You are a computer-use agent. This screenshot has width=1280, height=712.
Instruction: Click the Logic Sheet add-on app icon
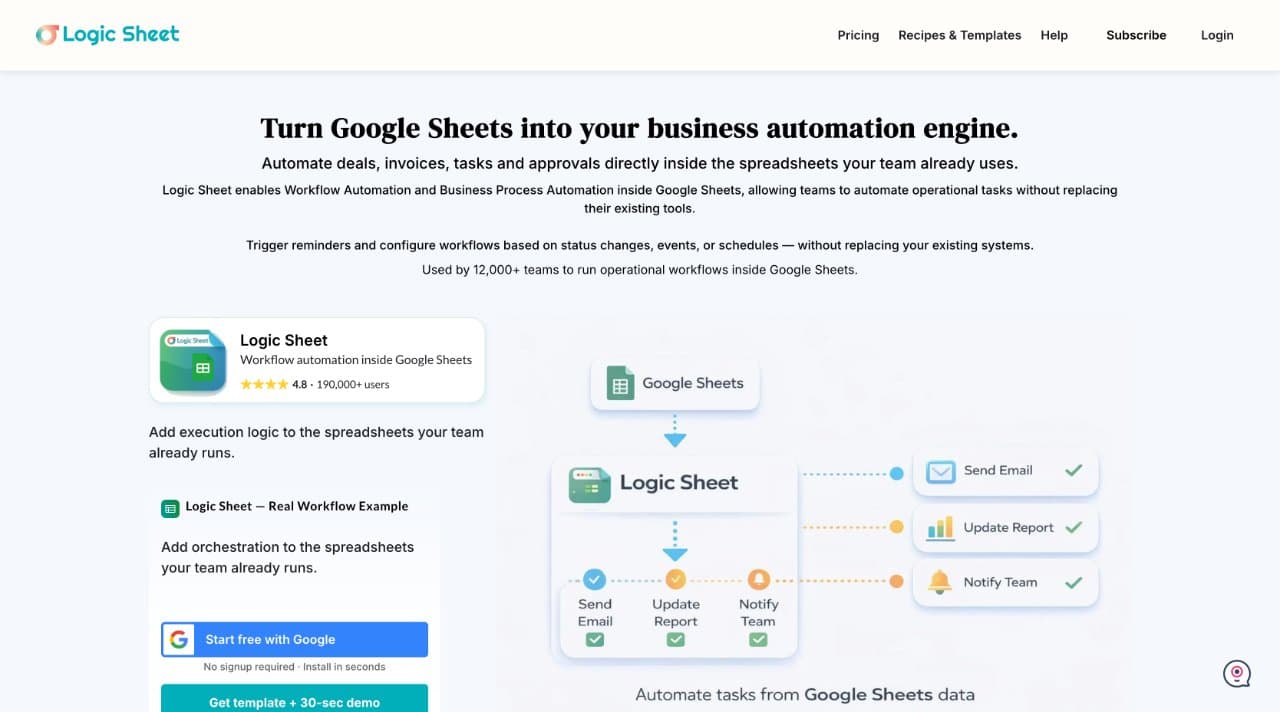point(193,361)
